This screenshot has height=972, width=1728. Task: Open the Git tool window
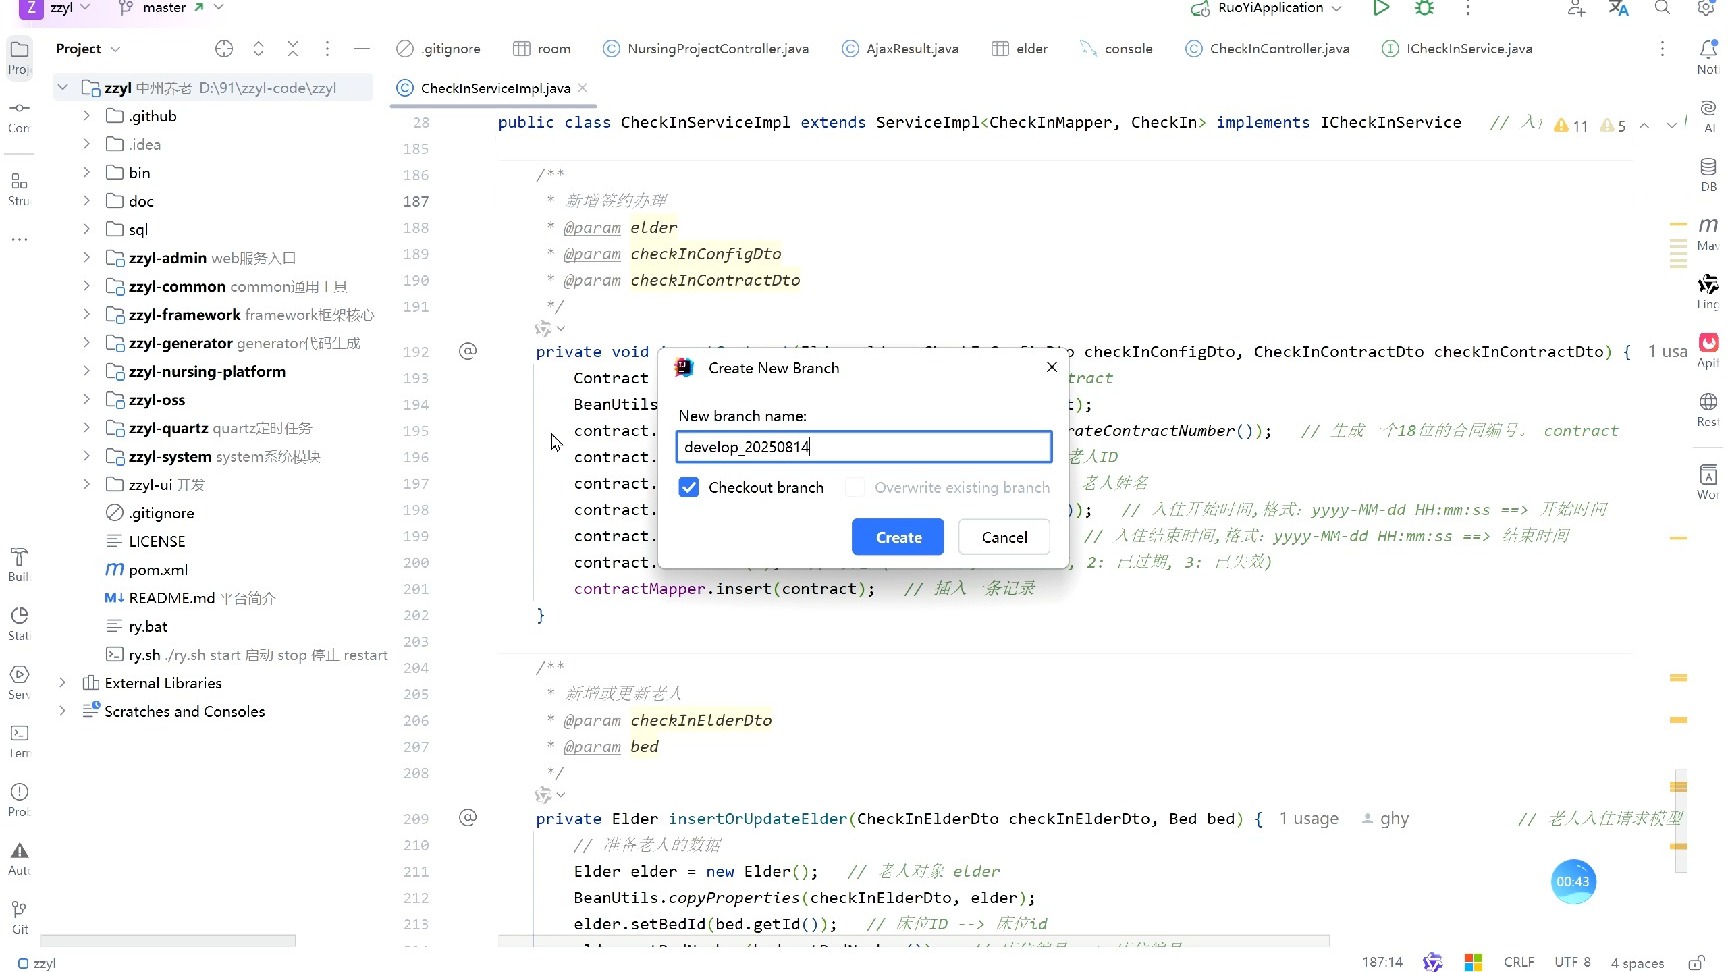point(19,909)
